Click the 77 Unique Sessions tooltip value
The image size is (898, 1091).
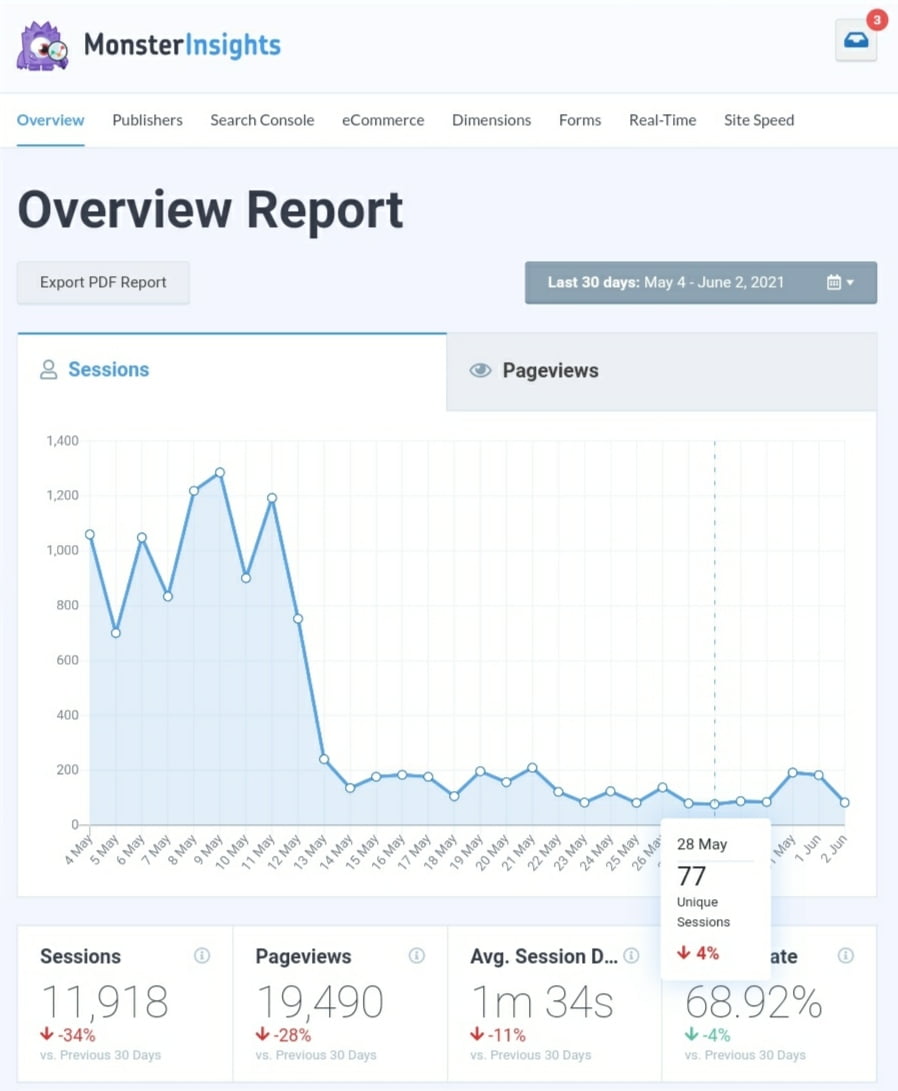(691, 876)
